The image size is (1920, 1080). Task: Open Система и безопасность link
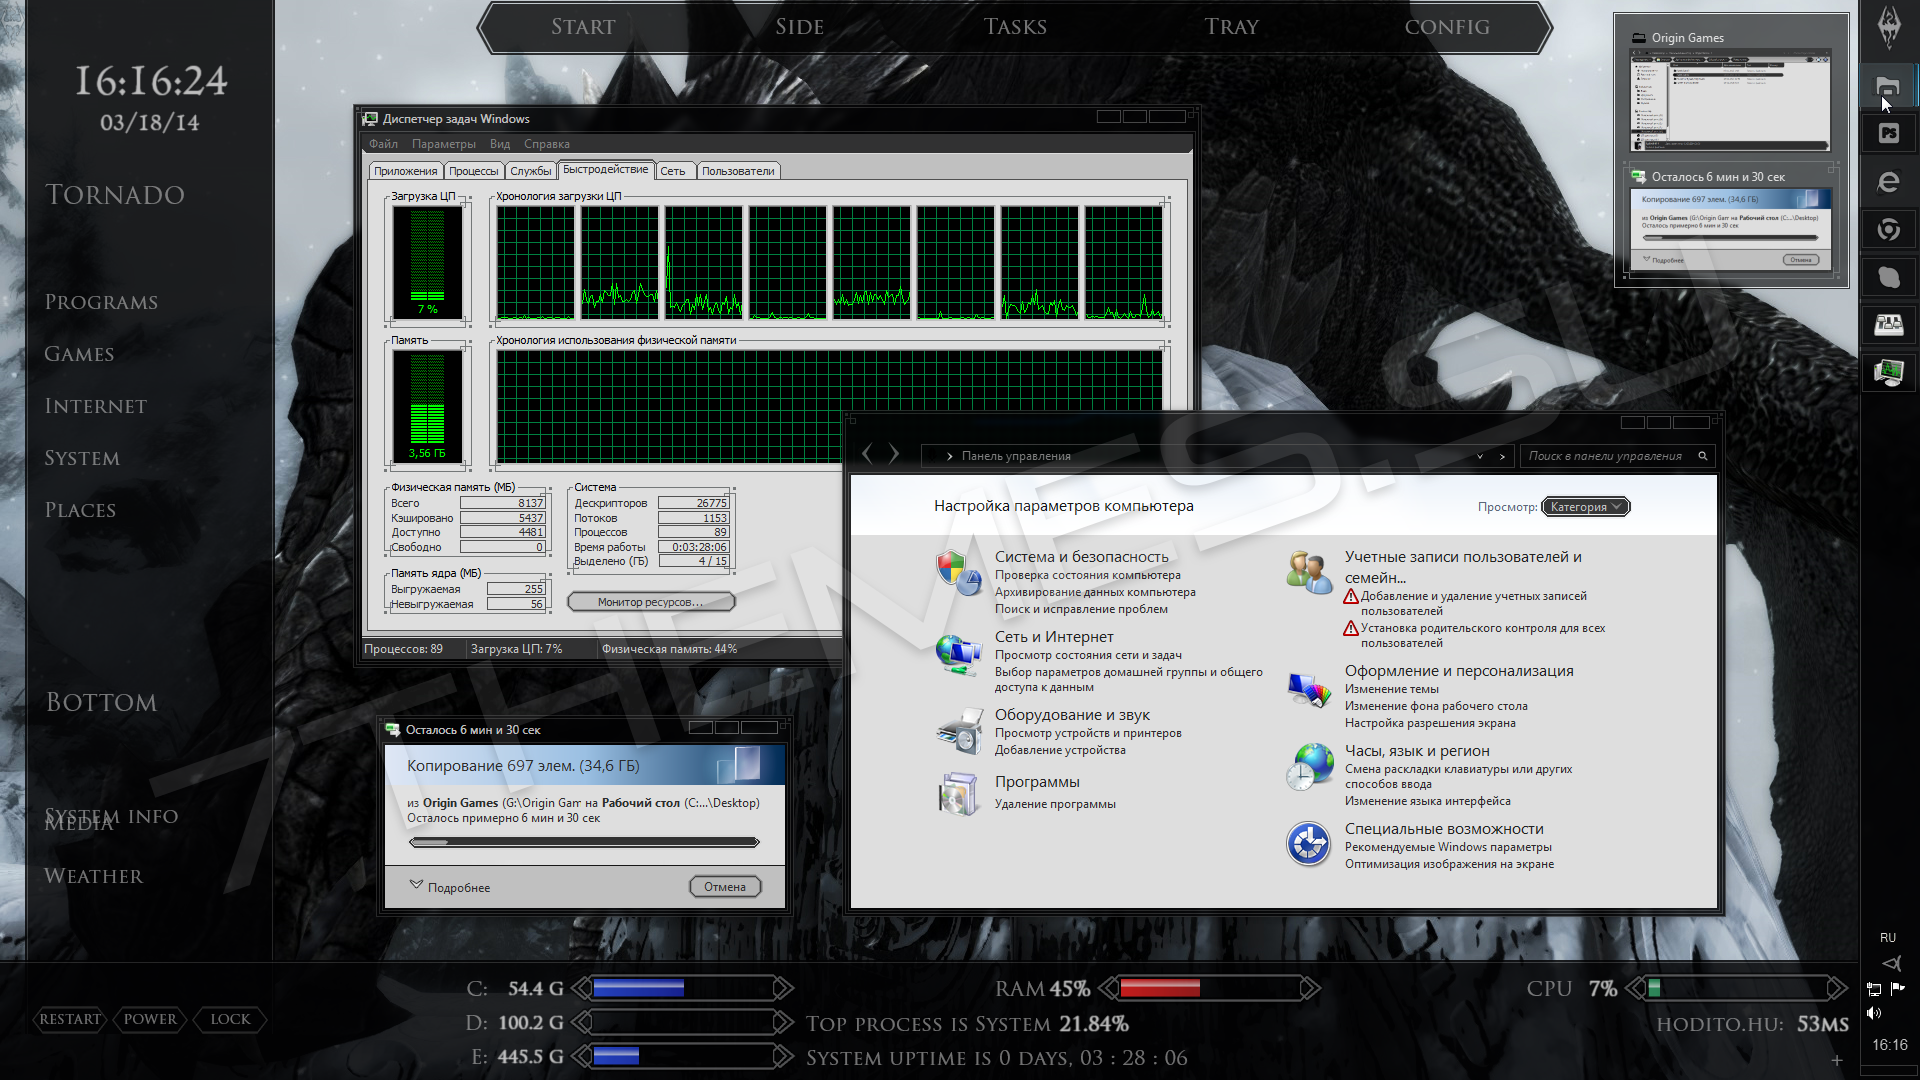(x=1081, y=557)
